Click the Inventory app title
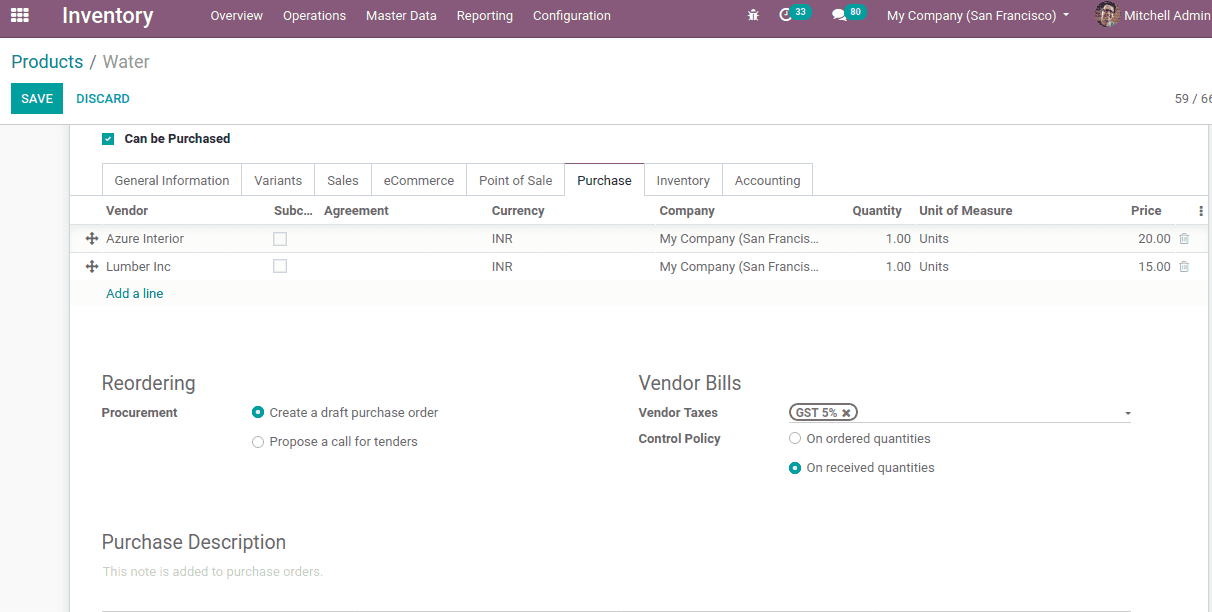 pyautogui.click(x=108, y=16)
